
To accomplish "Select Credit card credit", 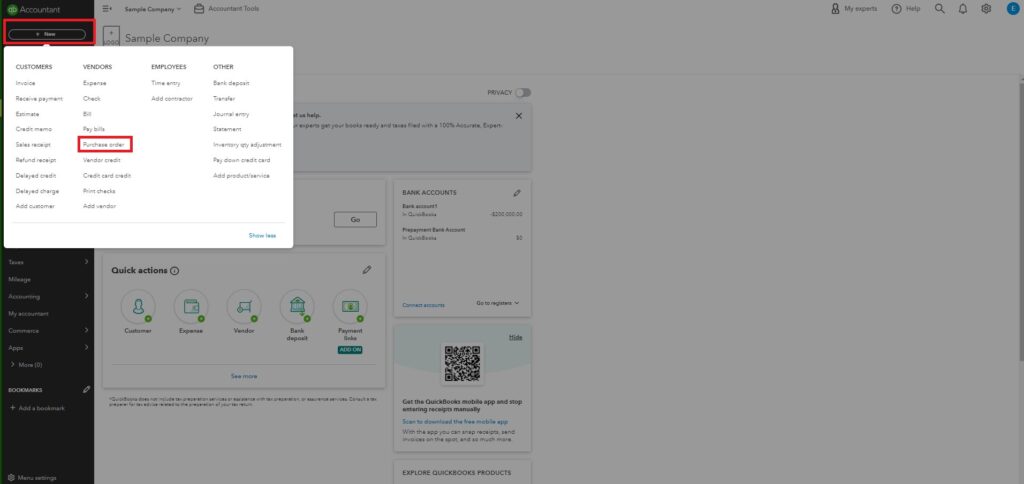I will 107,176.
